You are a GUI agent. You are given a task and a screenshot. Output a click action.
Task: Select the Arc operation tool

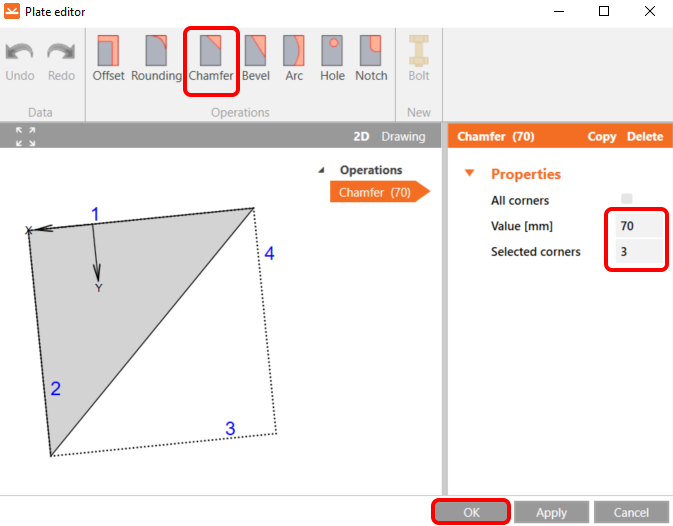click(x=294, y=58)
